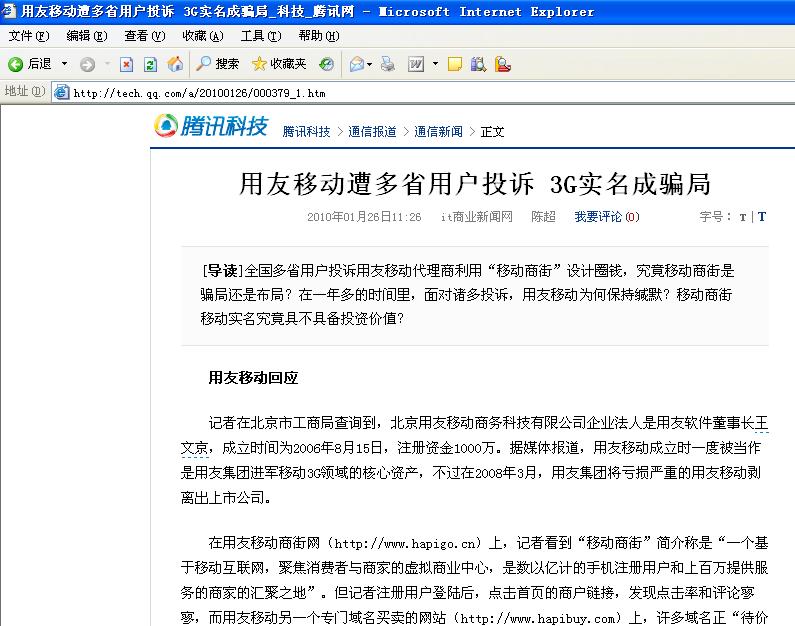795x626 pixels.
Task: Expand the Edit with Word dropdown arrow
Action: (435, 64)
